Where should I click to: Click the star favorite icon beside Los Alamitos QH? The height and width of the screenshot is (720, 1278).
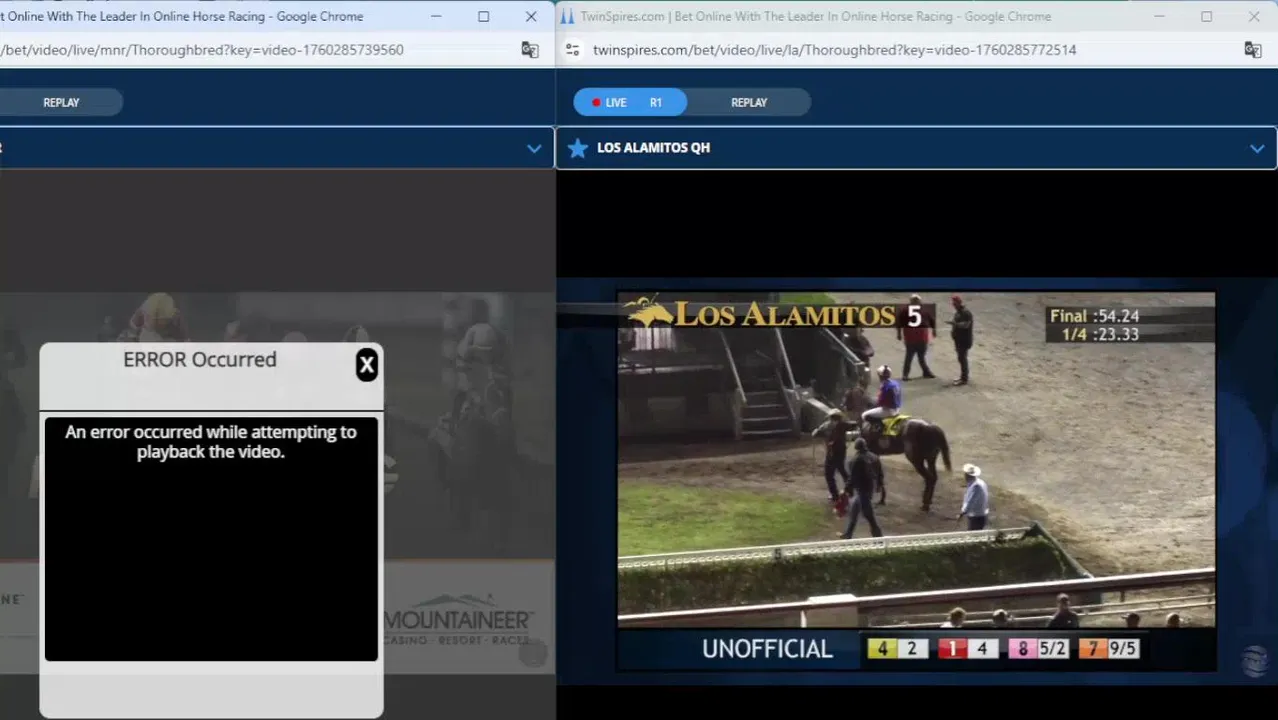coord(577,148)
